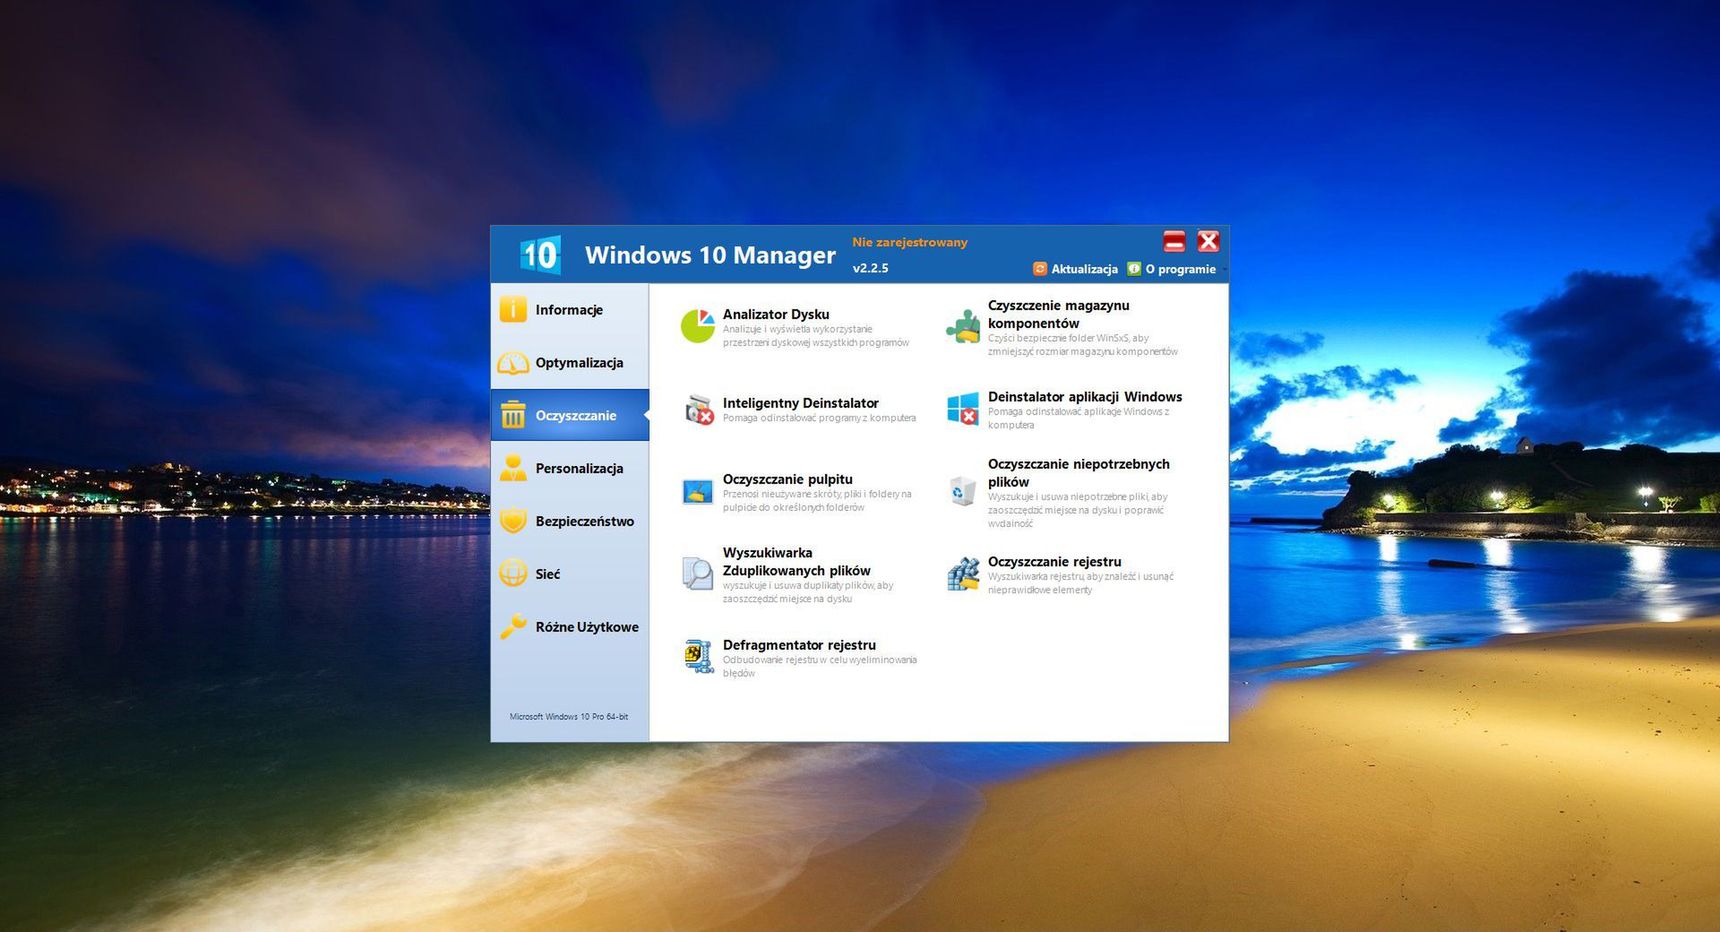Image resolution: width=1720 pixels, height=932 pixels.
Task: Launch Defragmentator rejestru icon
Action: pos(698,657)
